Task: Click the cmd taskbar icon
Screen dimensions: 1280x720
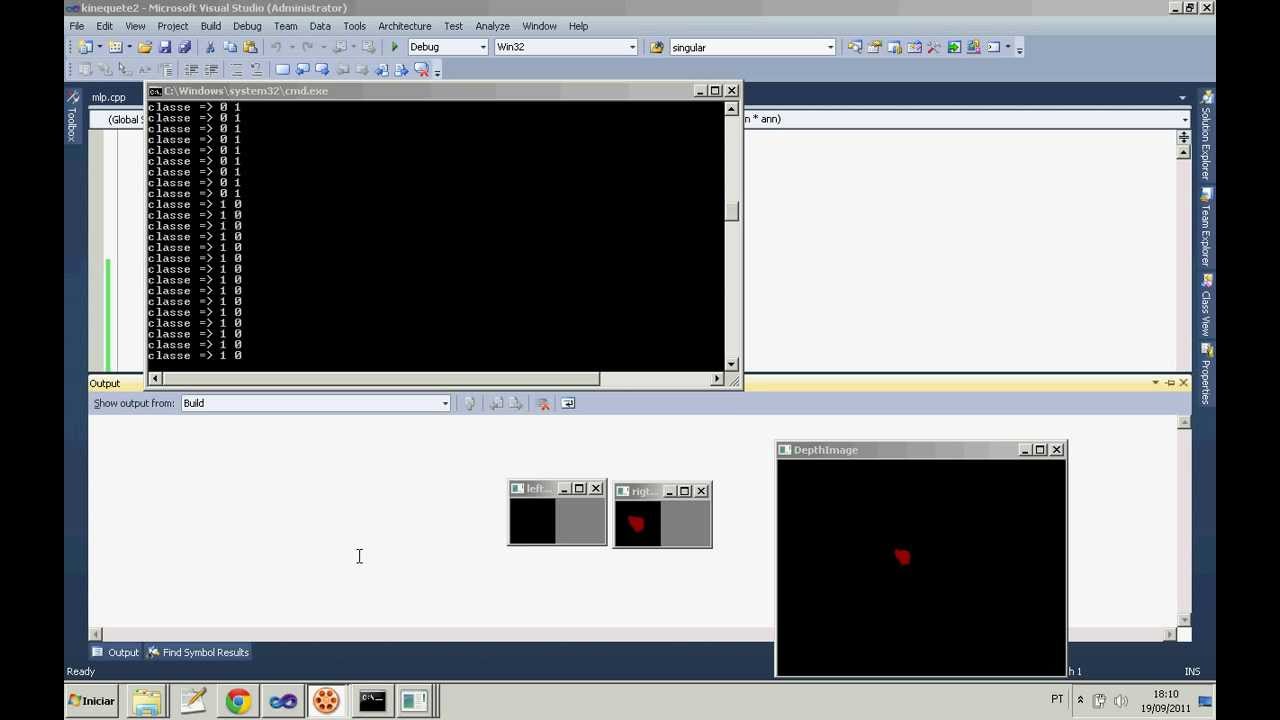Action: click(x=371, y=701)
